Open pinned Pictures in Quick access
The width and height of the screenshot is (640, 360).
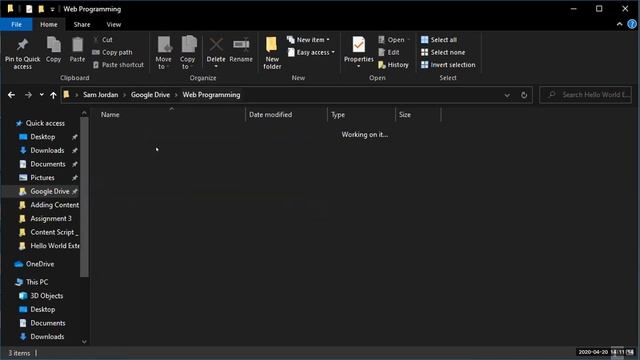(42, 178)
